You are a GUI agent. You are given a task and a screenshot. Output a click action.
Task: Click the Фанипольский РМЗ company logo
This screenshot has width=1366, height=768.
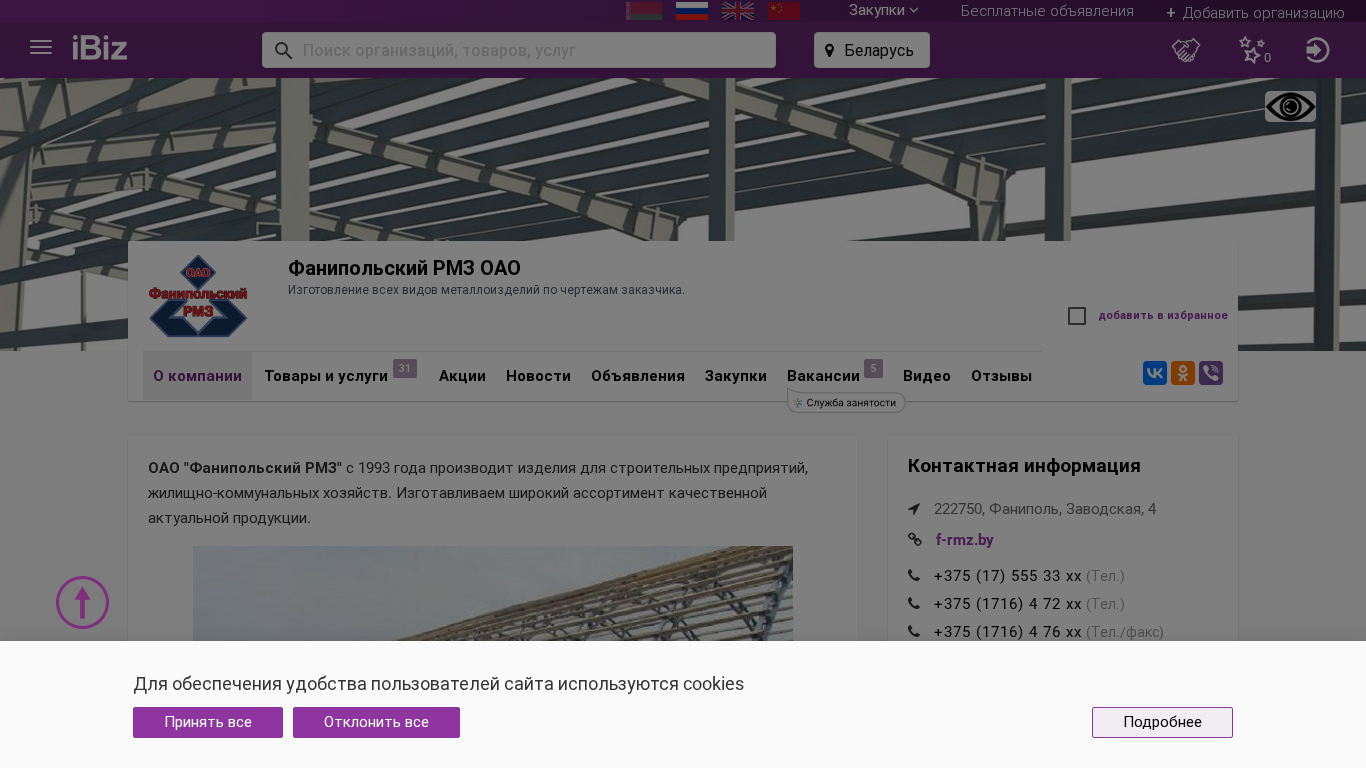click(x=198, y=296)
